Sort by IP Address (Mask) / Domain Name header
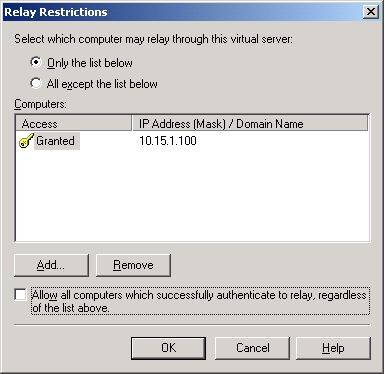The image size is (385, 374). coord(250,124)
